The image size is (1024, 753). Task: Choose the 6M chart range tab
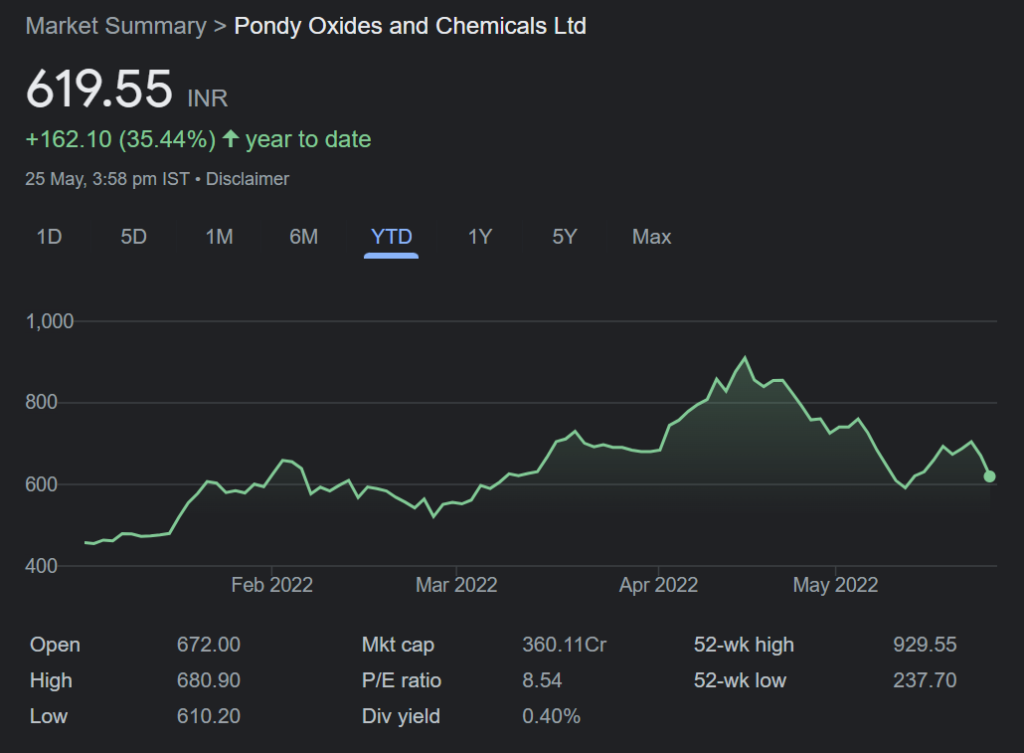tap(303, 237)
